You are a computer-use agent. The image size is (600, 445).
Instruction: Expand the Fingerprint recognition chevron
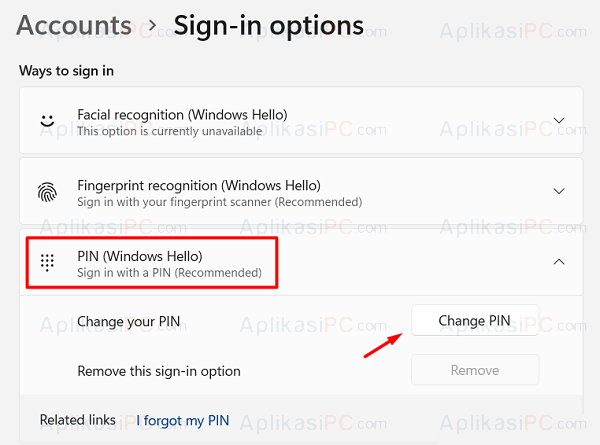tap(559, 191)
